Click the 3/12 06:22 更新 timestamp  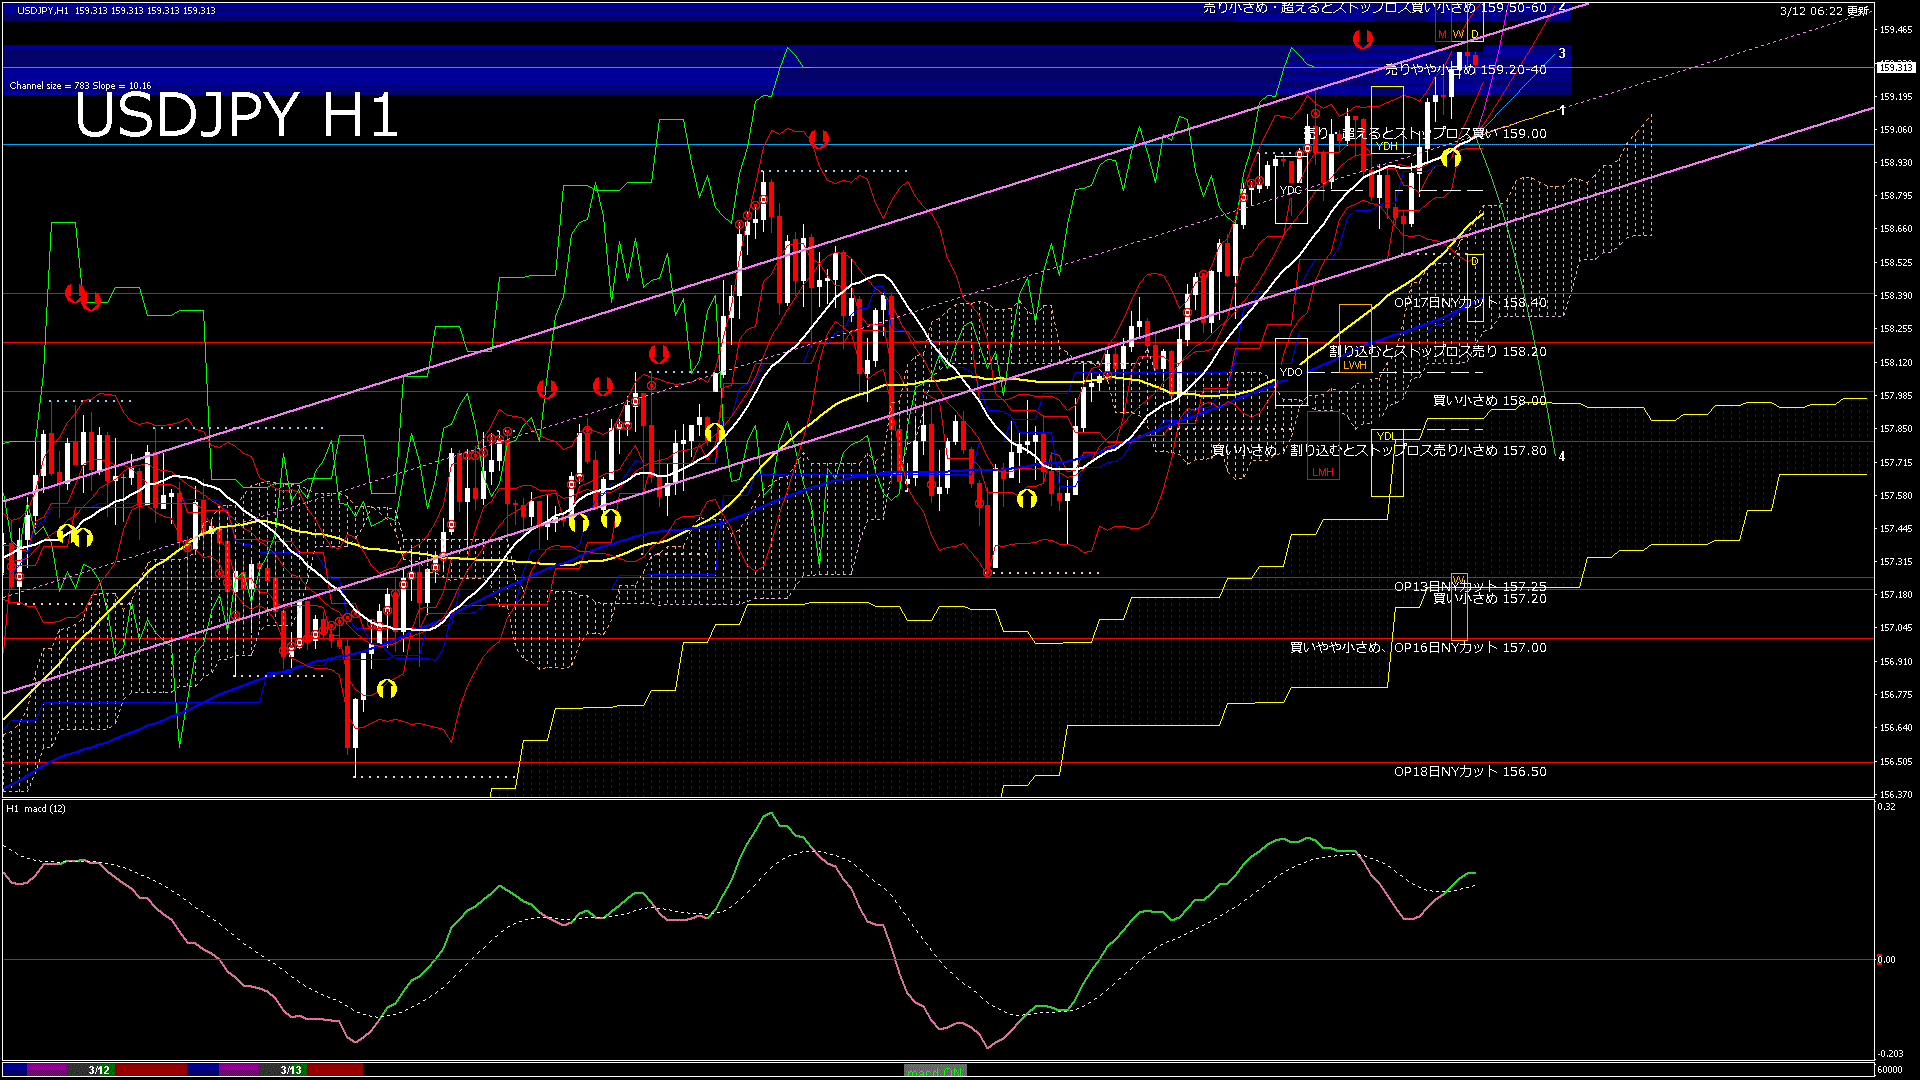coord(1823,11)
